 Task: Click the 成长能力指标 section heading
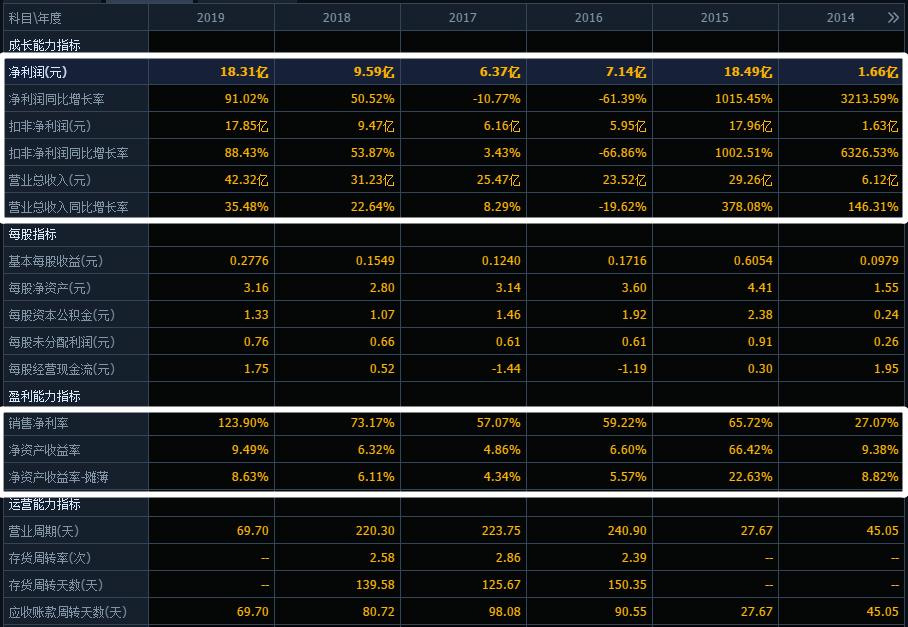click(44, 45)
